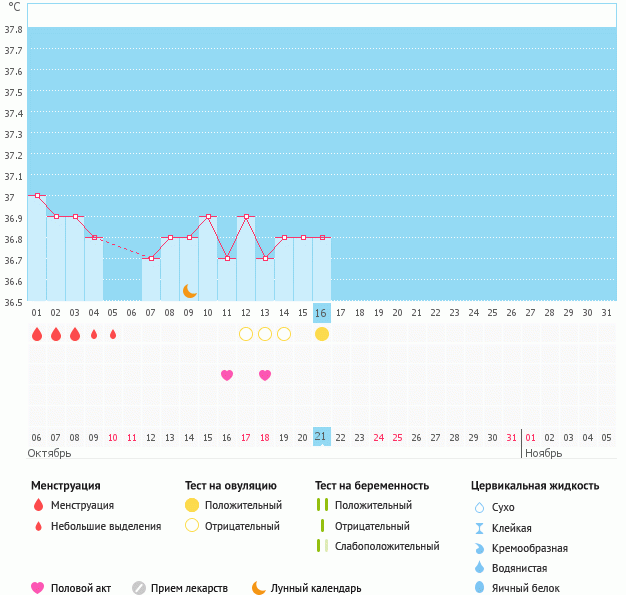The image size is (626, 595).
Task: Click the Ноябрь month label
Action: click(x=543, y=453)
